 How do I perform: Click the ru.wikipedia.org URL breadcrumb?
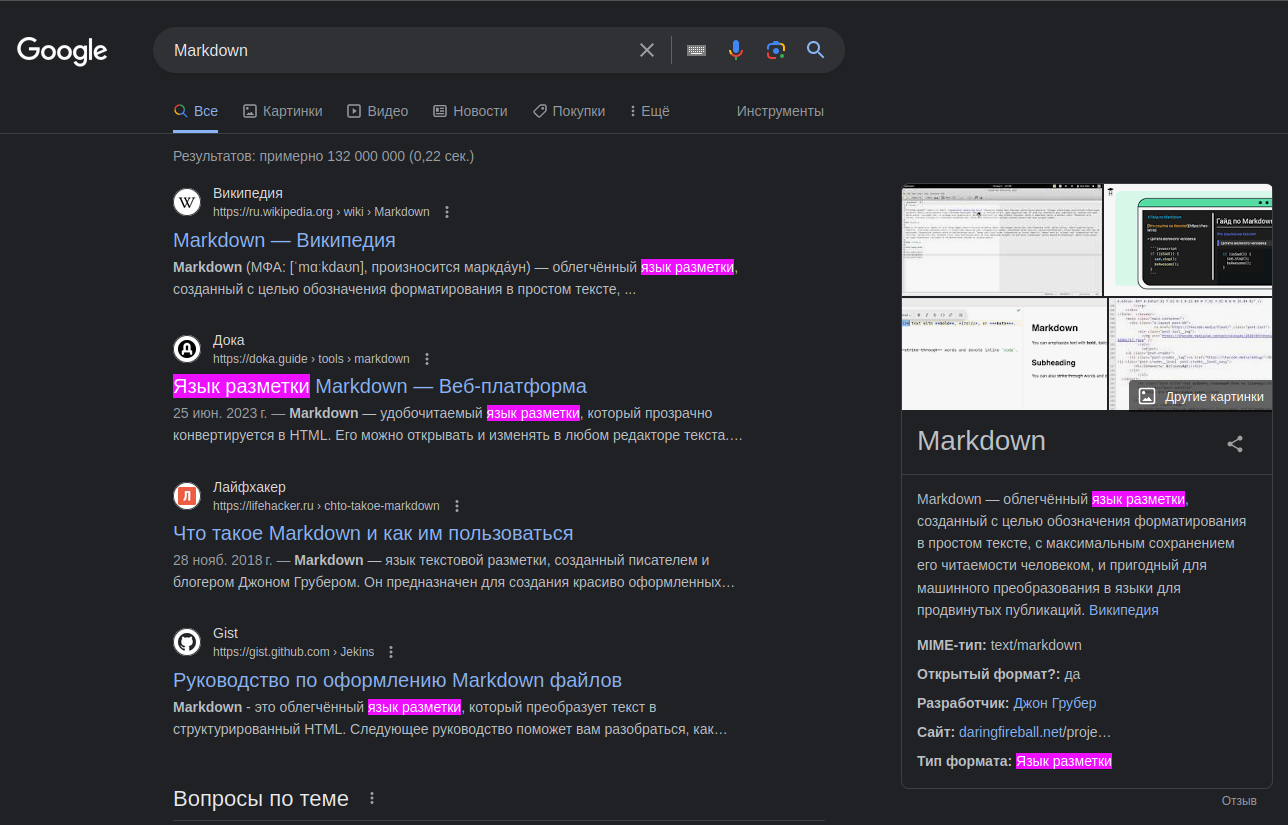[321, 212]
